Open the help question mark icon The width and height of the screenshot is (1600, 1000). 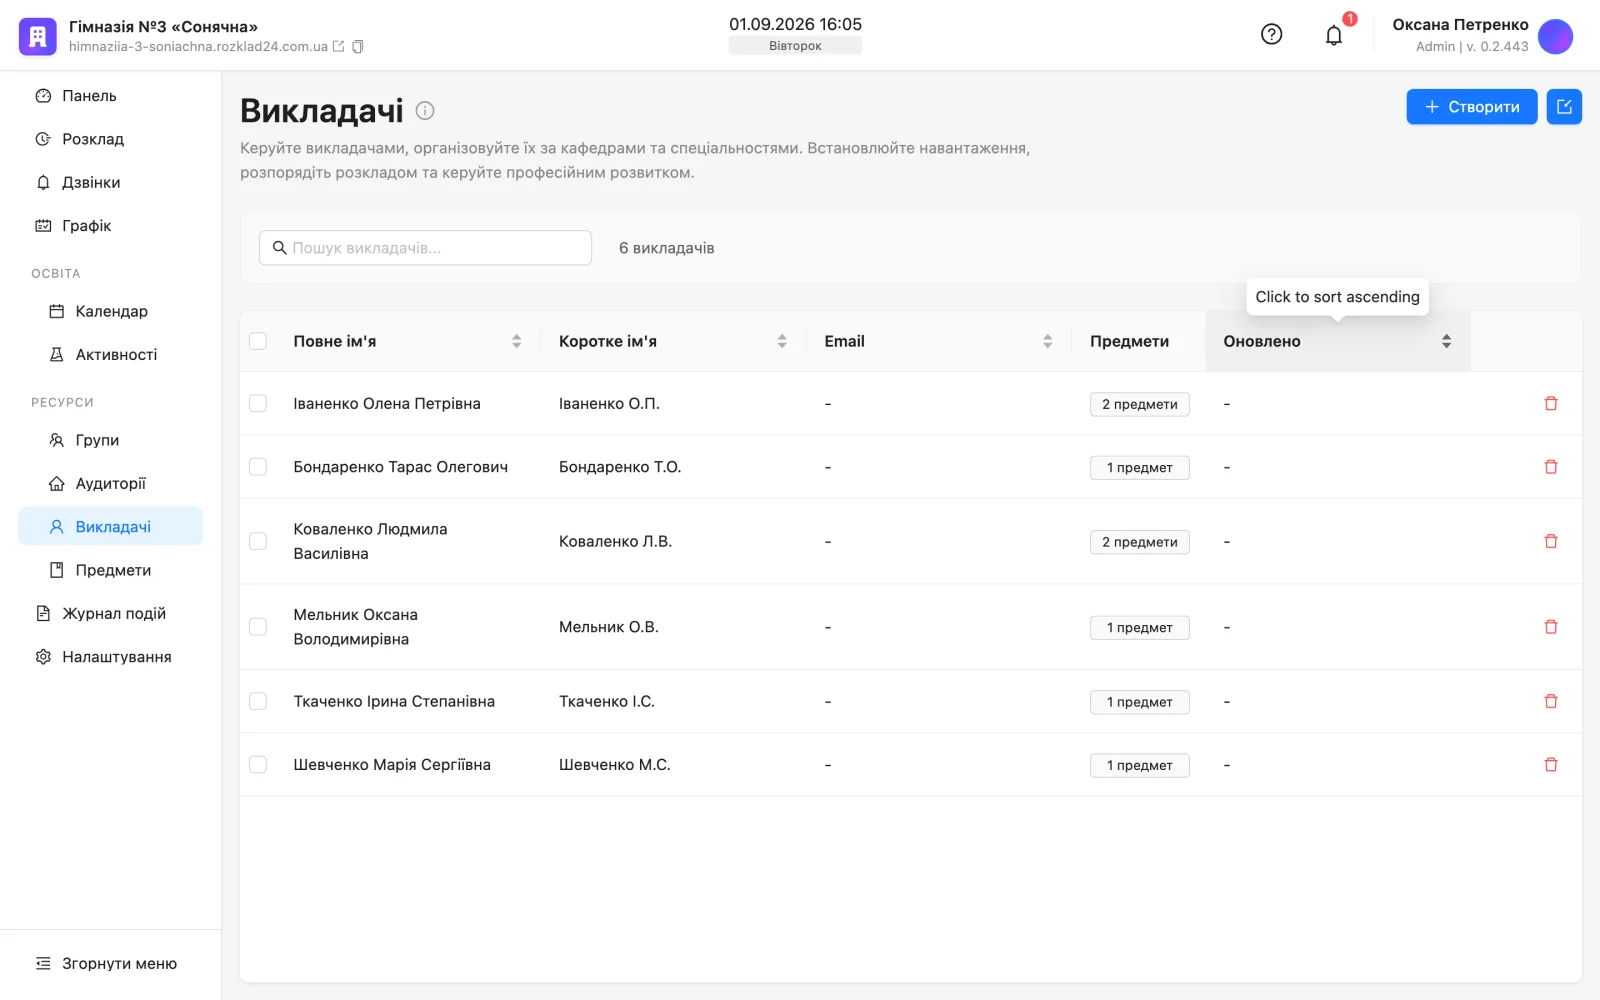(x=1271, y=35)
